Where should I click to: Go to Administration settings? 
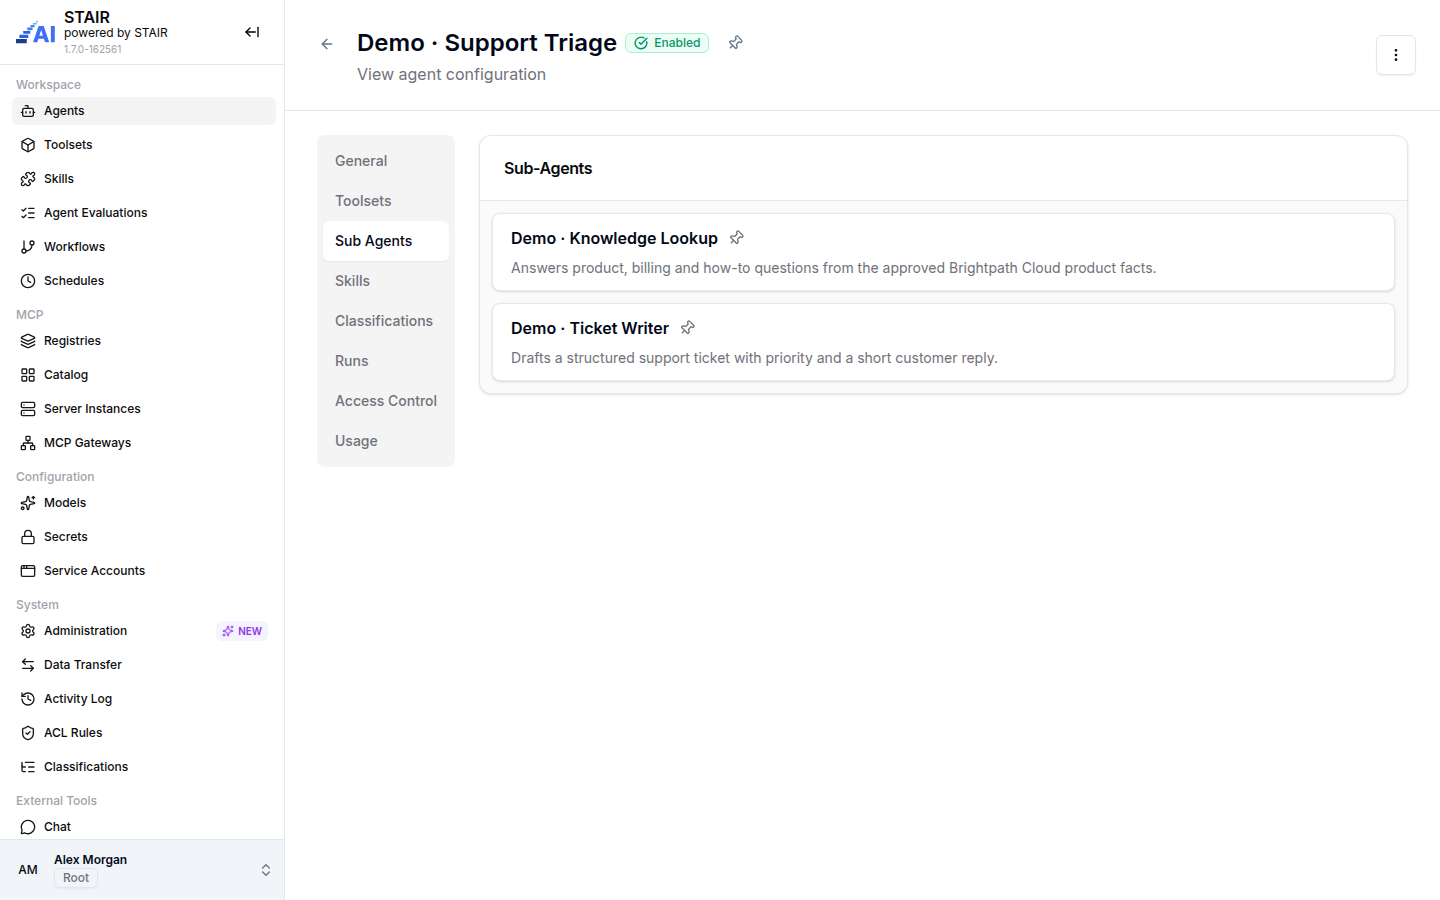144,631
